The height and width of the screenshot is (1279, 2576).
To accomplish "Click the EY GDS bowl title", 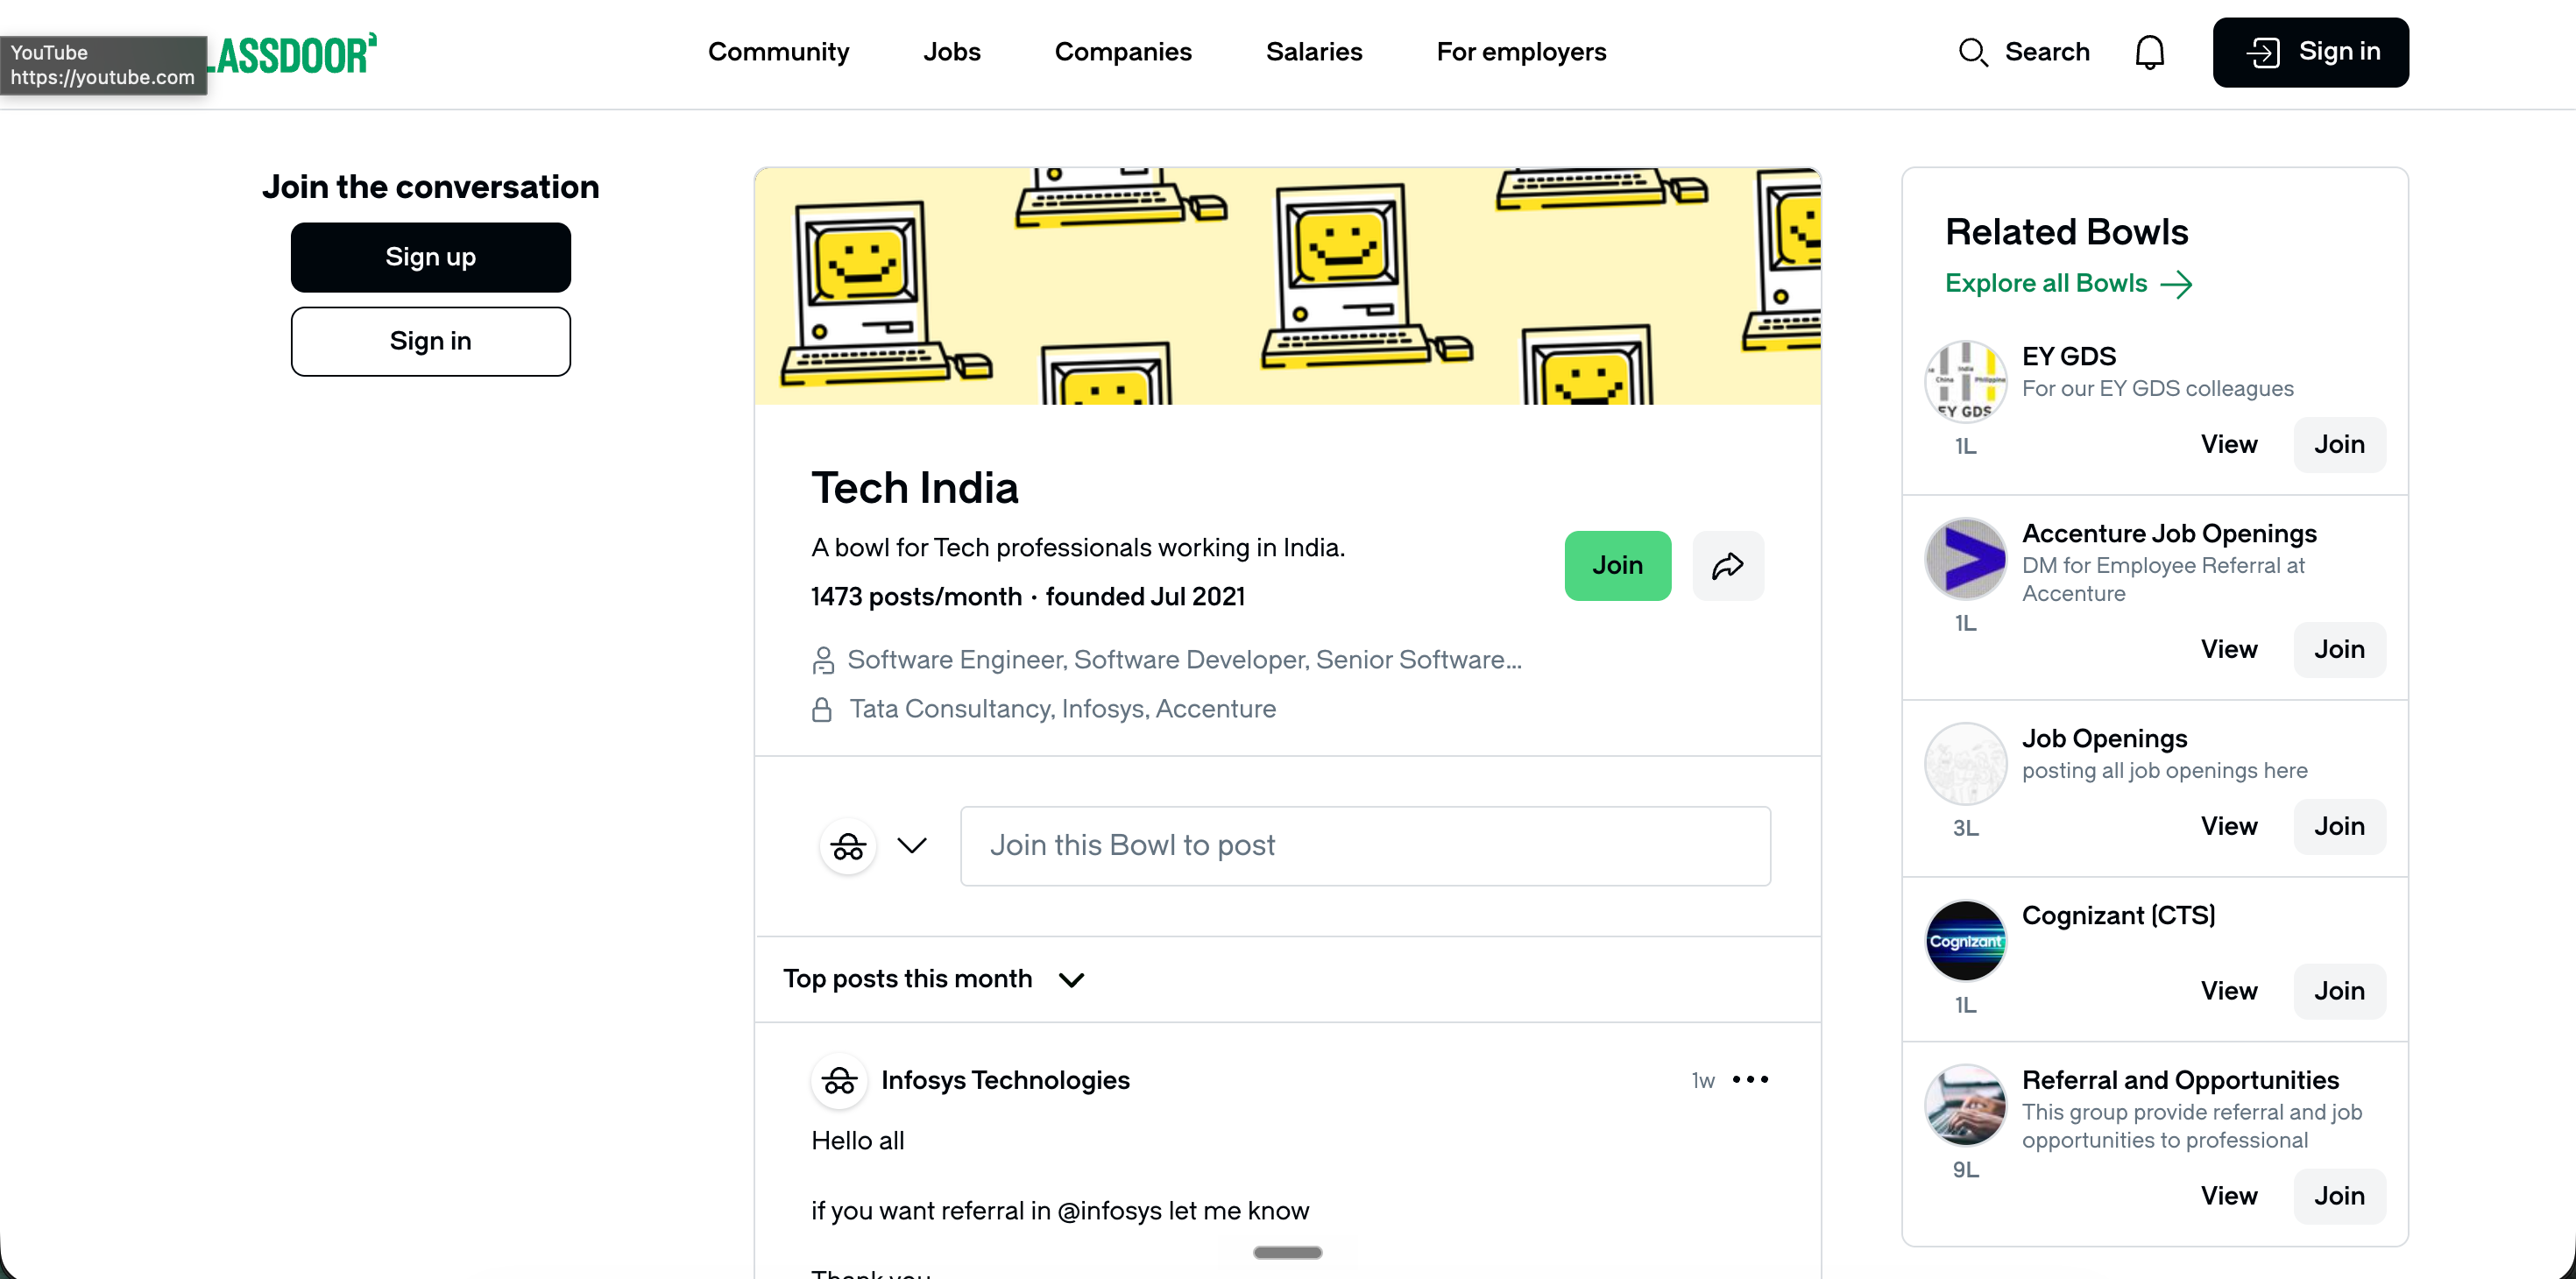I will click(x=2068, y=357).
